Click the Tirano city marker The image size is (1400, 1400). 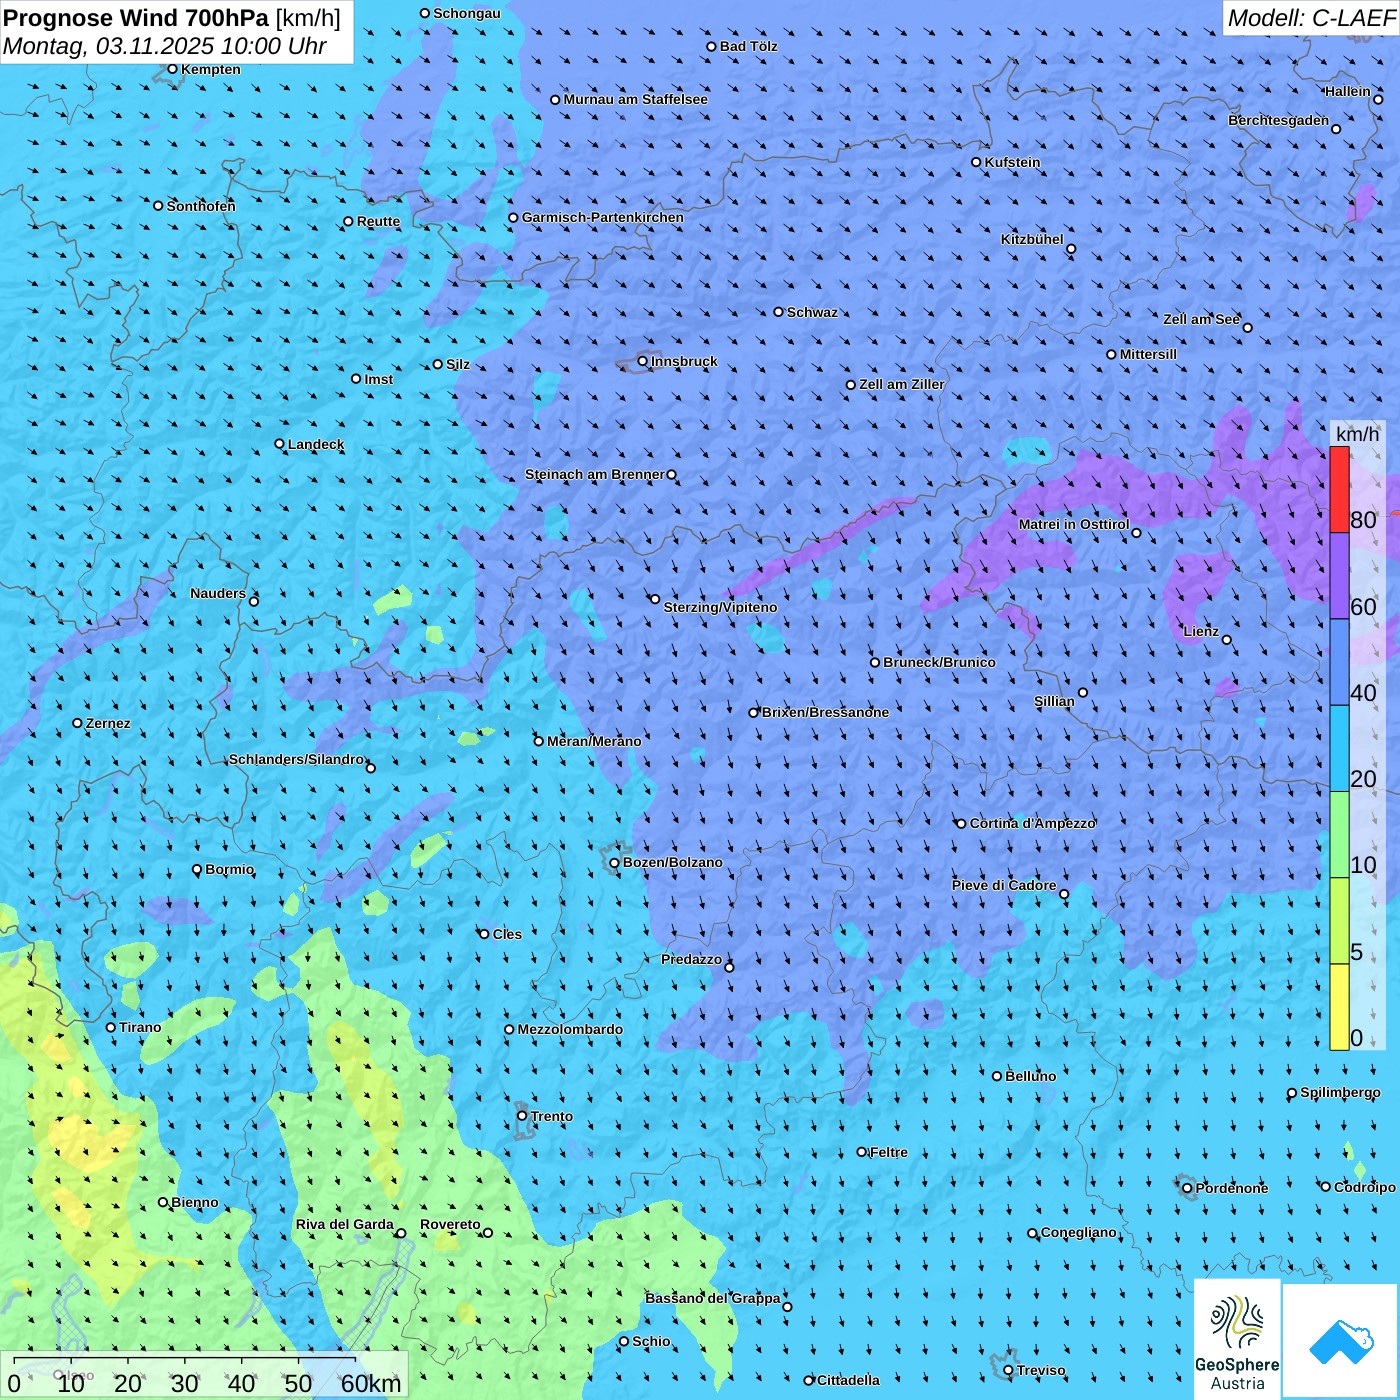coord(111,1027)
